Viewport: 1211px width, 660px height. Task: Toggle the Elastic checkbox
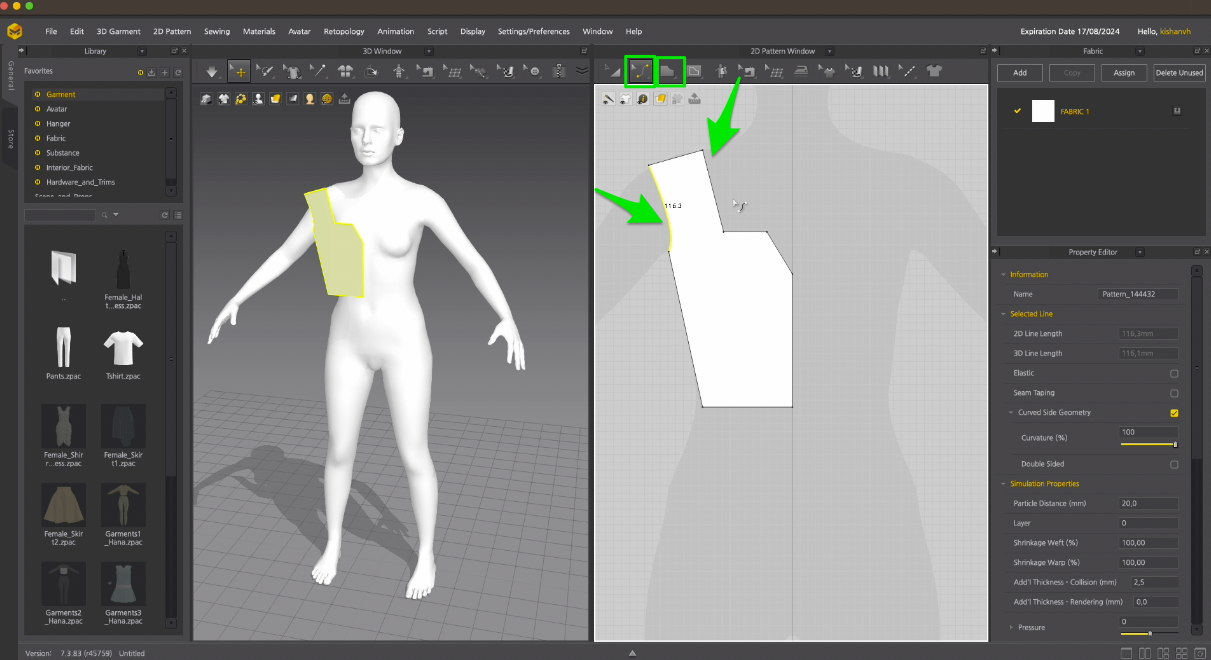point(1174,373)
